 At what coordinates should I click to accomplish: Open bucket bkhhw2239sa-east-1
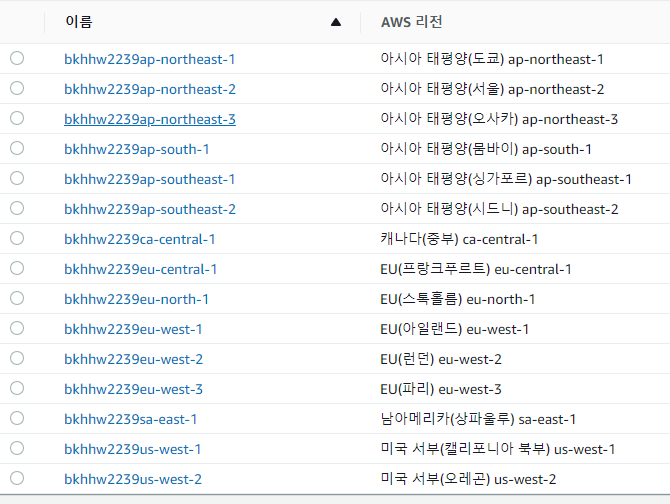(131, 419)
